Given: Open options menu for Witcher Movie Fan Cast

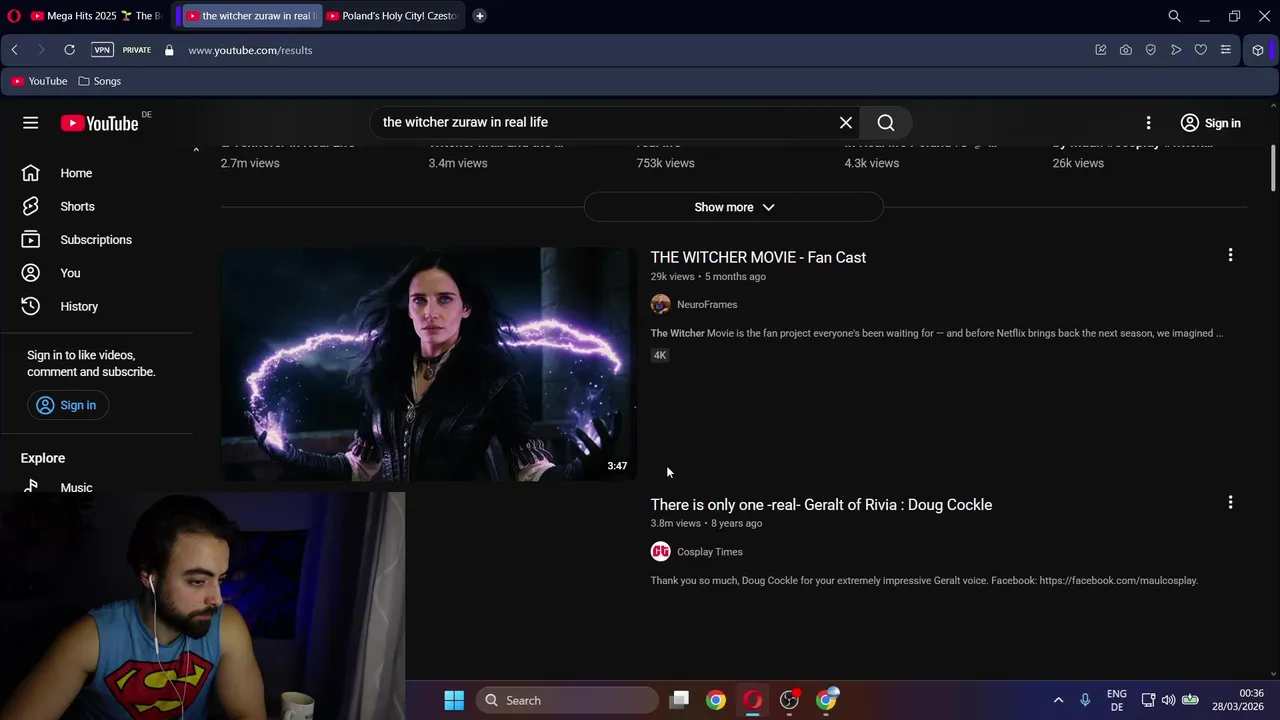Looking at the screenshot, I should 1230,255.
